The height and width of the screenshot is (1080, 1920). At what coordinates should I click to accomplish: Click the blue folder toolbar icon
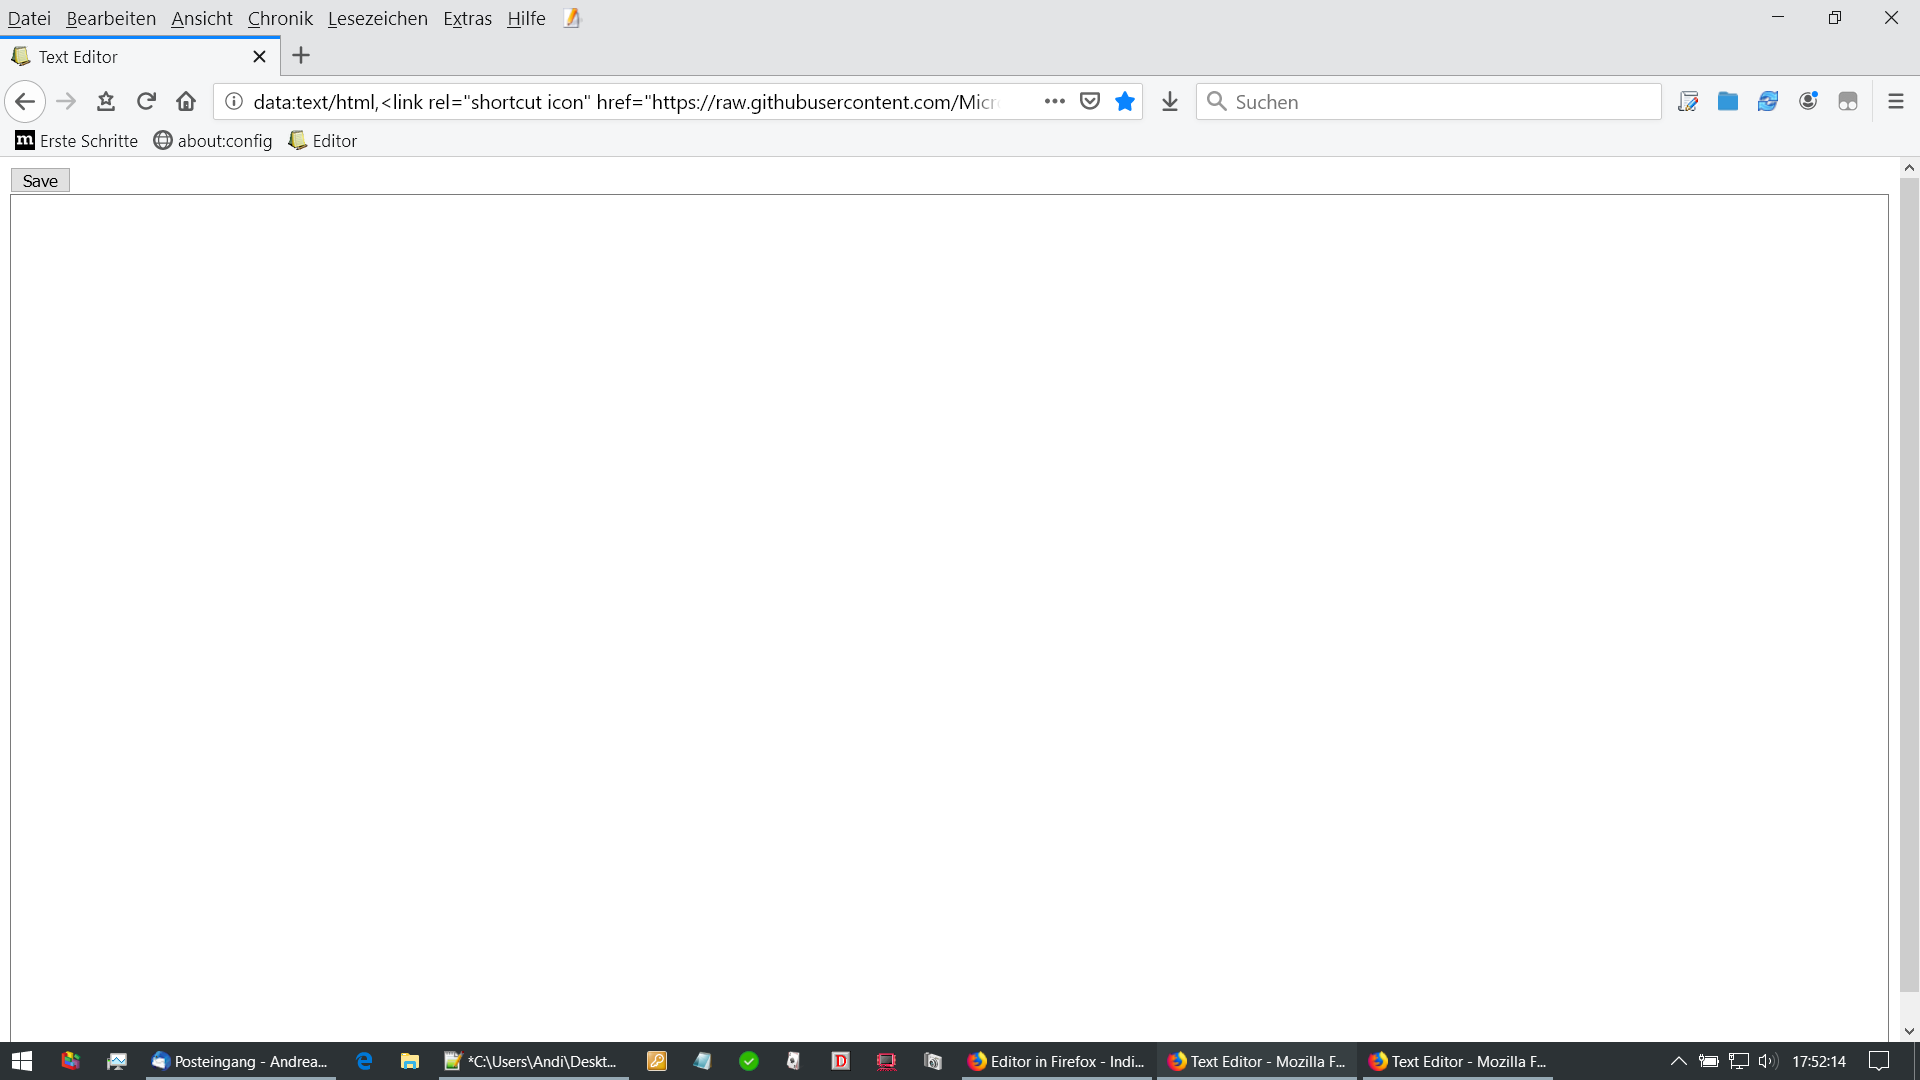point(1728,101)
